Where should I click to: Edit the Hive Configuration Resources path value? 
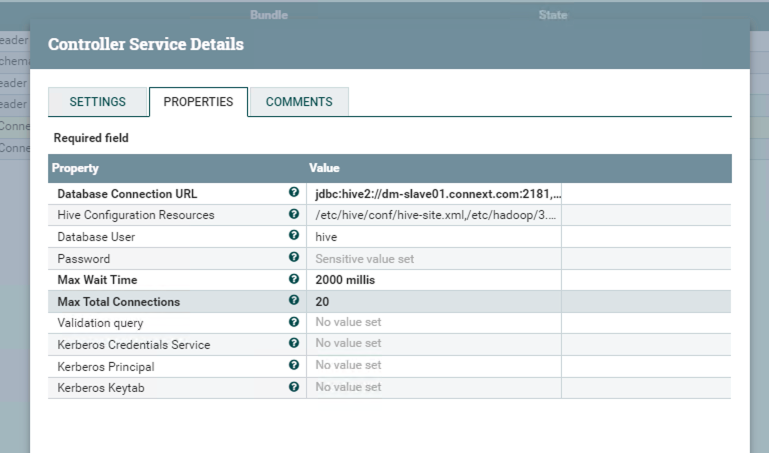click(436, 215)
